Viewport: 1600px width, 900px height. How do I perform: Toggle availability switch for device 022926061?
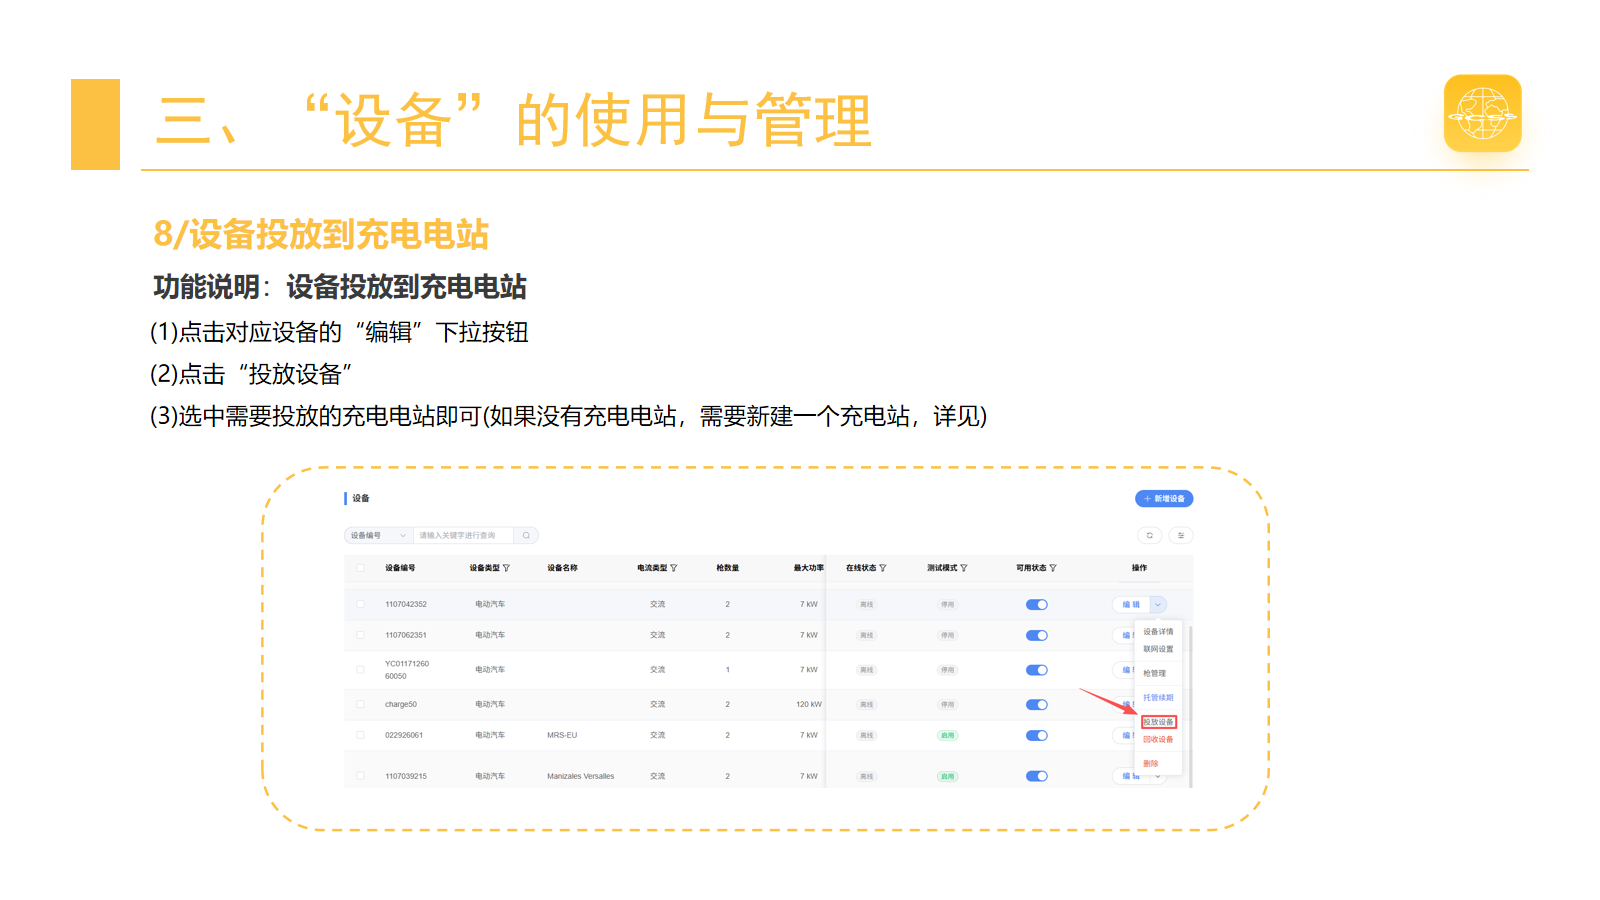[x=1037, y=735]
